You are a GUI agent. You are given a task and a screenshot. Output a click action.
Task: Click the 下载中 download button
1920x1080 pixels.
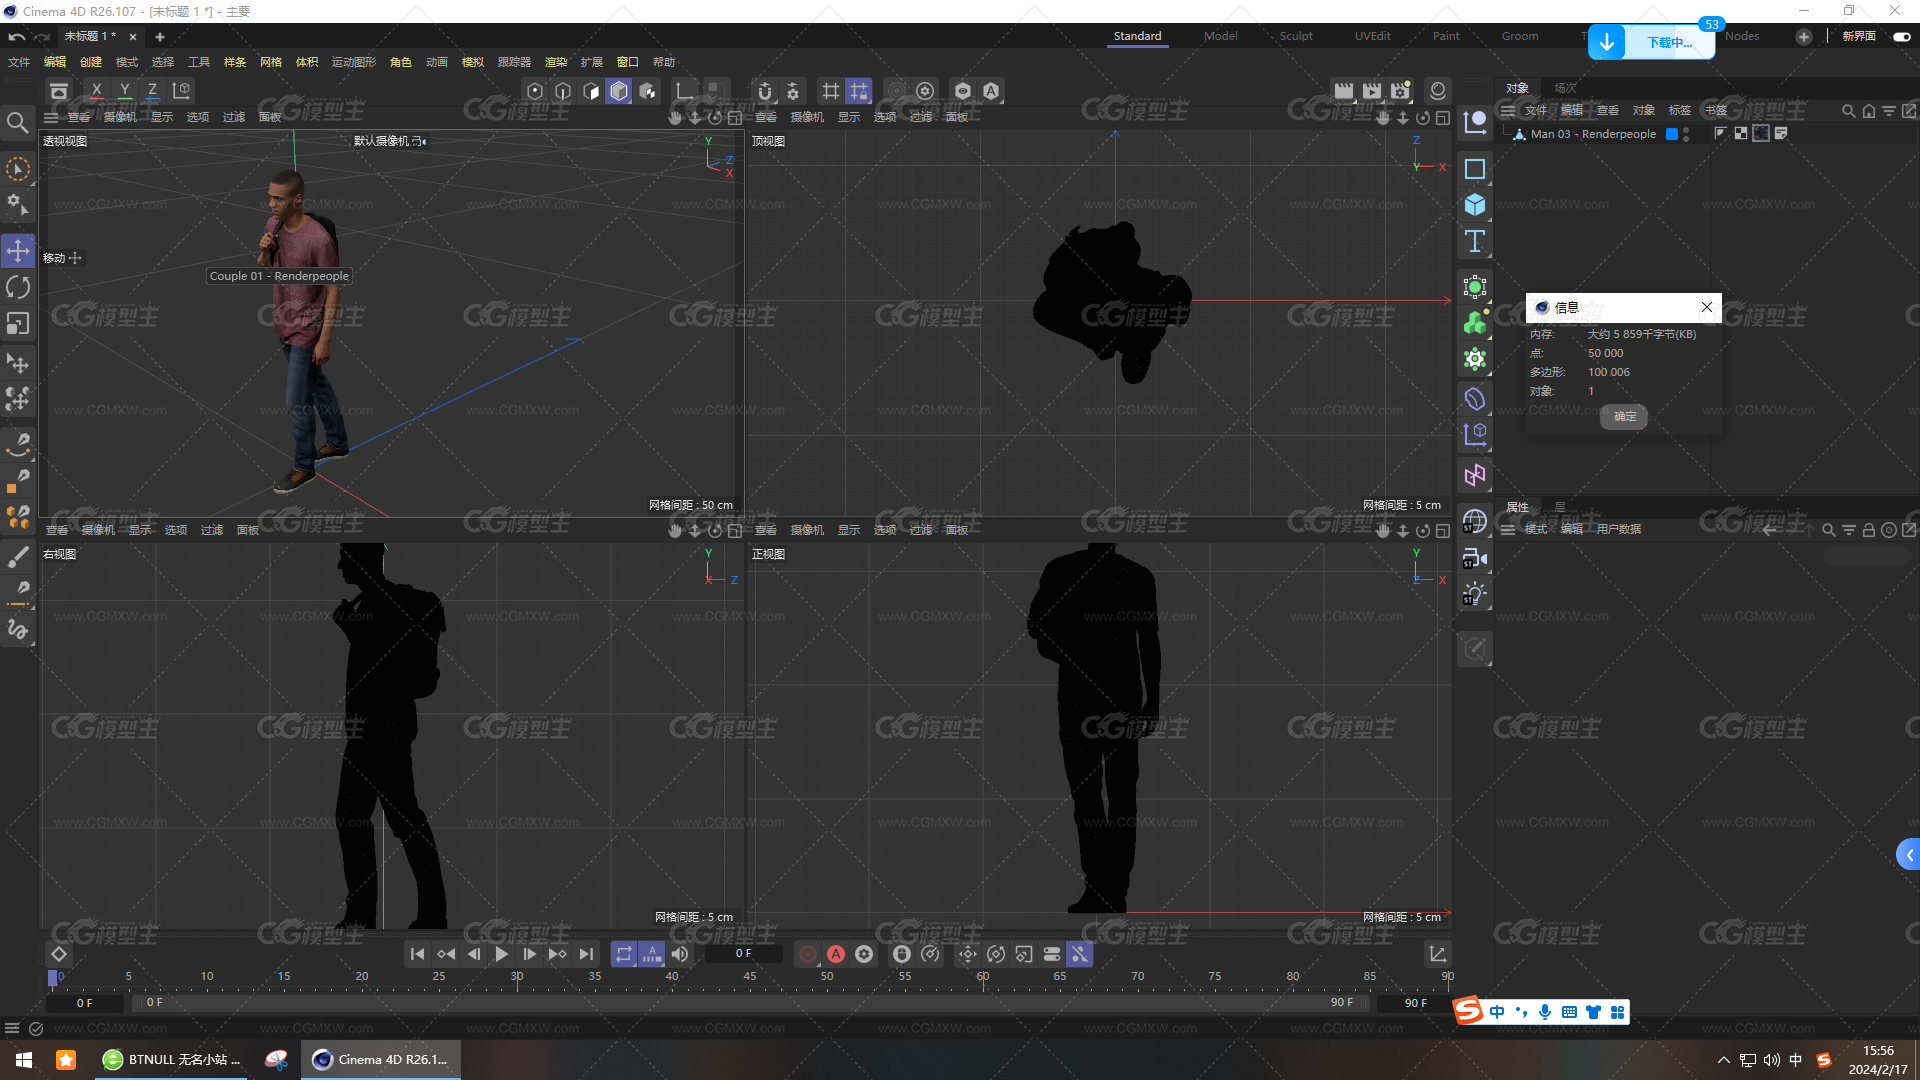click(1652, 42)
